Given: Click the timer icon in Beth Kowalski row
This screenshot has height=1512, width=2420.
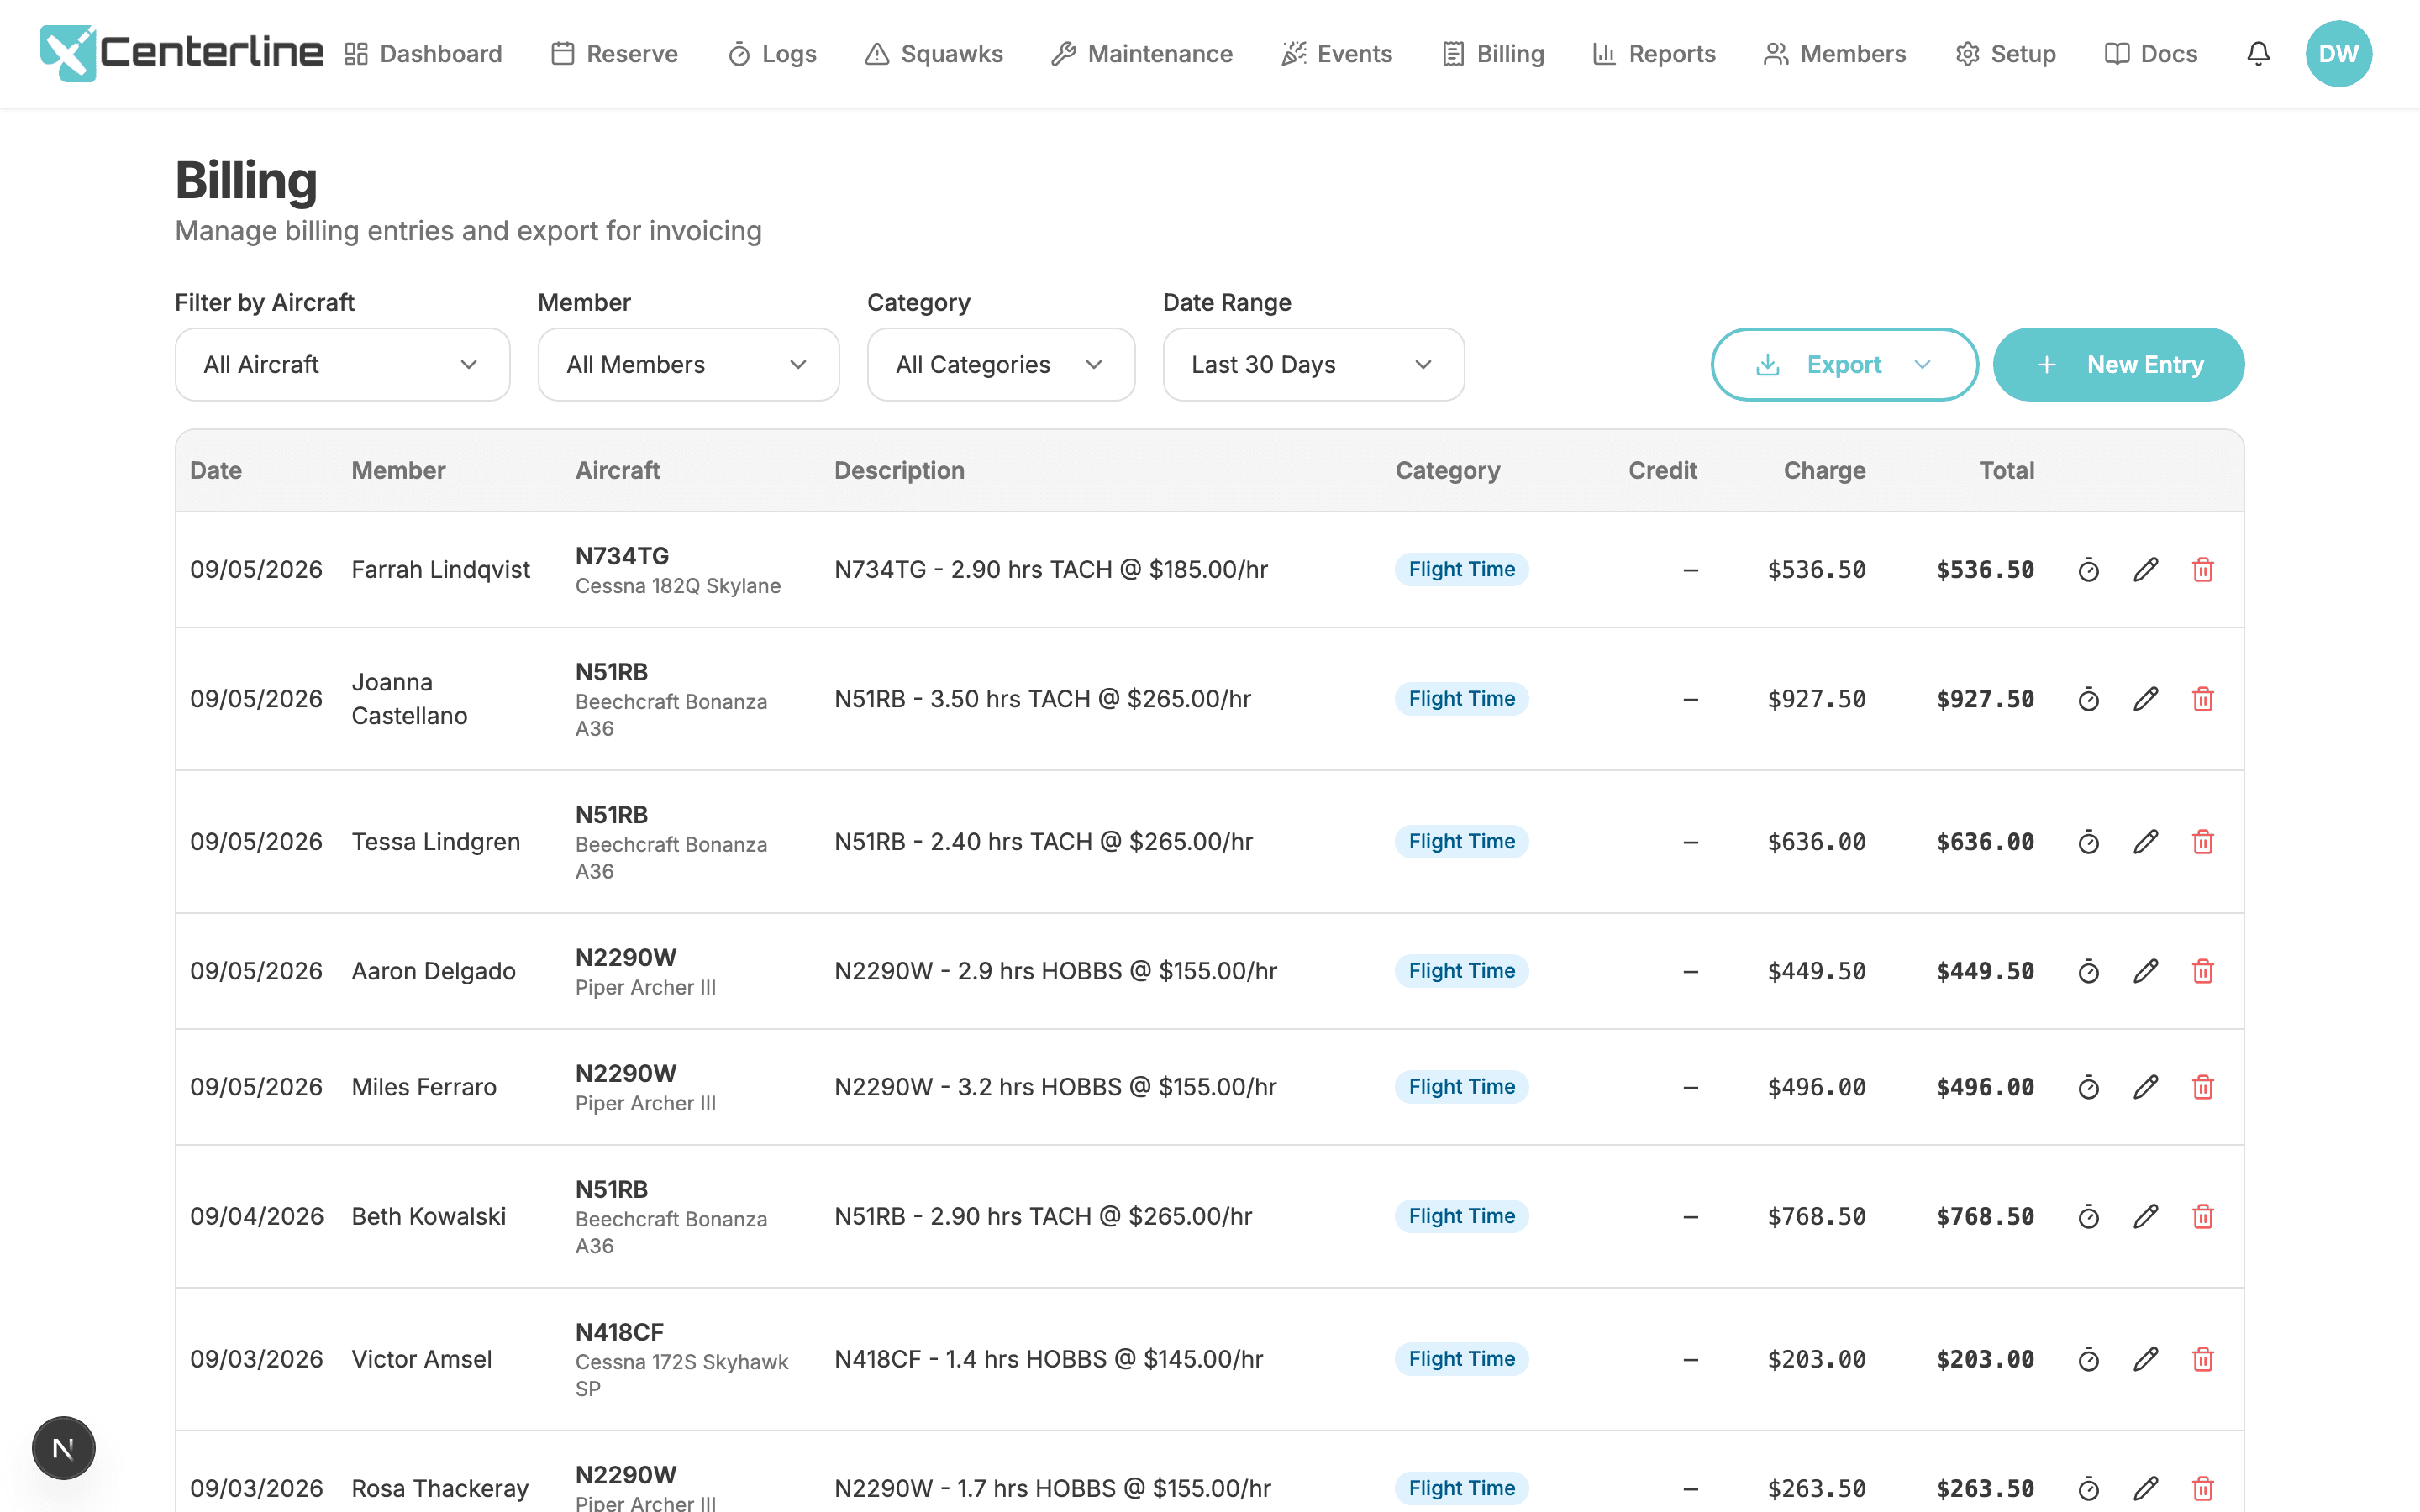Looking at the screenshot, I should tap(2088, 1217).
